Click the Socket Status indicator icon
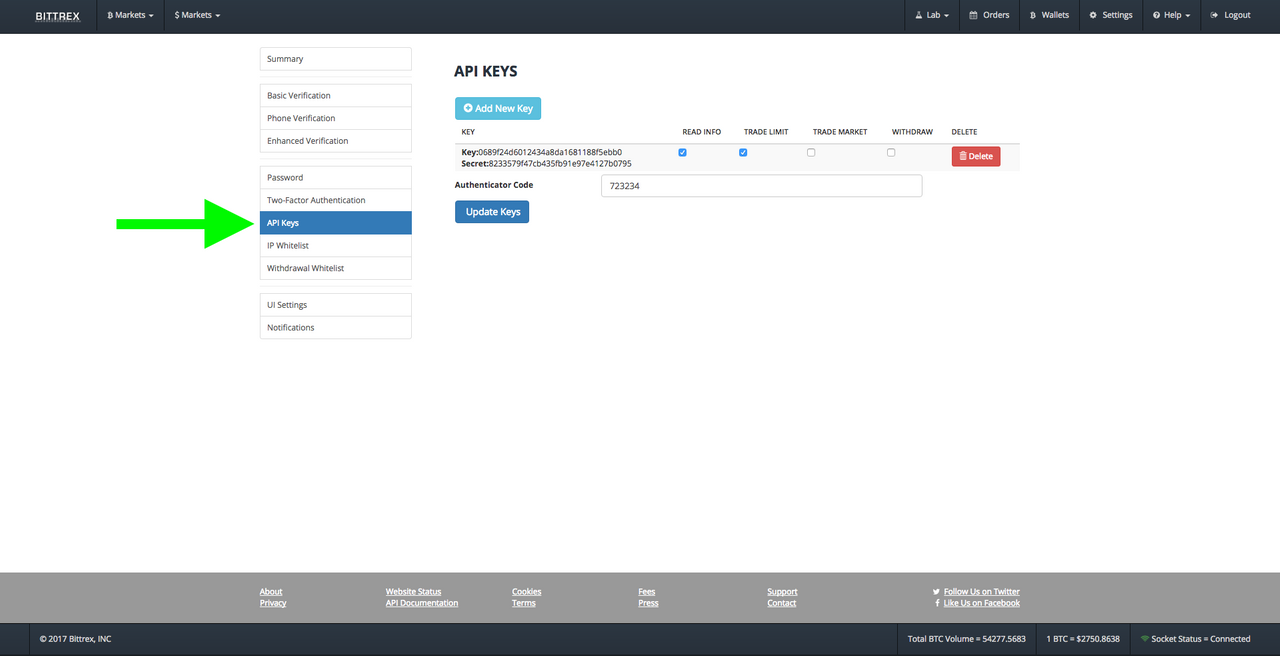 1146,638
